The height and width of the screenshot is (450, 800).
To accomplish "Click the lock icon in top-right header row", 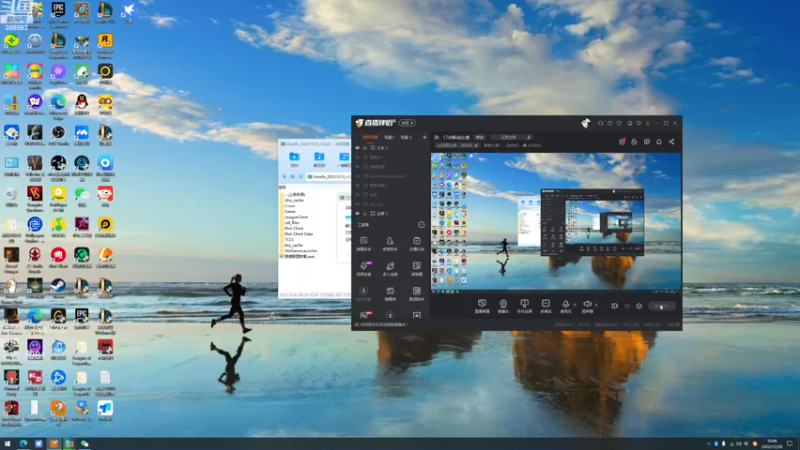I will tap(634, 142).
